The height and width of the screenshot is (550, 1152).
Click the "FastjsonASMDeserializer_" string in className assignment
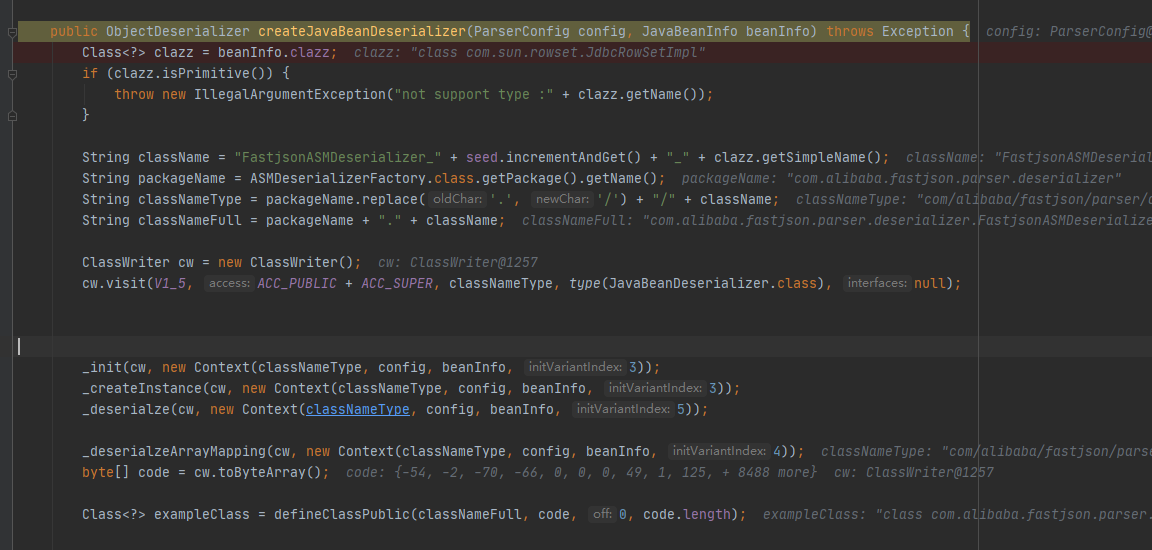pos(337,158)
